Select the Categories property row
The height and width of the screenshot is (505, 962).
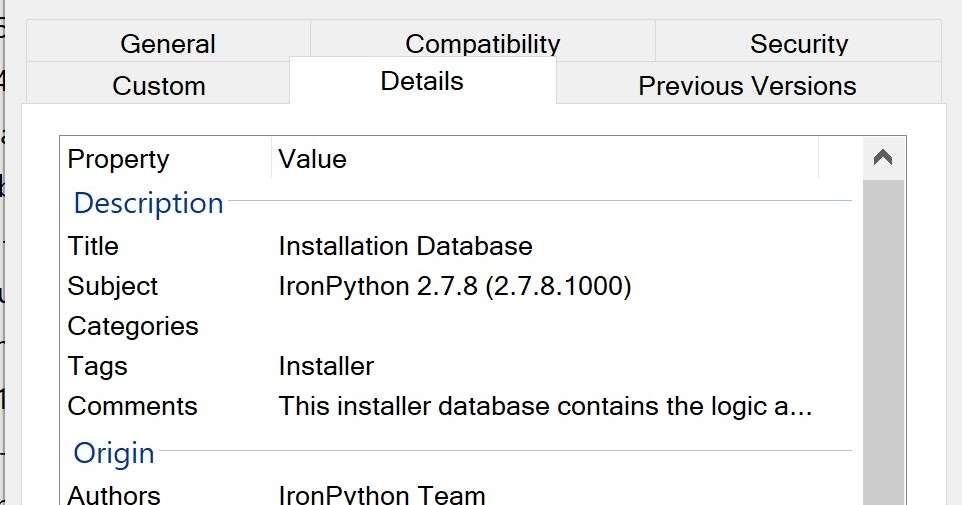tap(456, 326)
